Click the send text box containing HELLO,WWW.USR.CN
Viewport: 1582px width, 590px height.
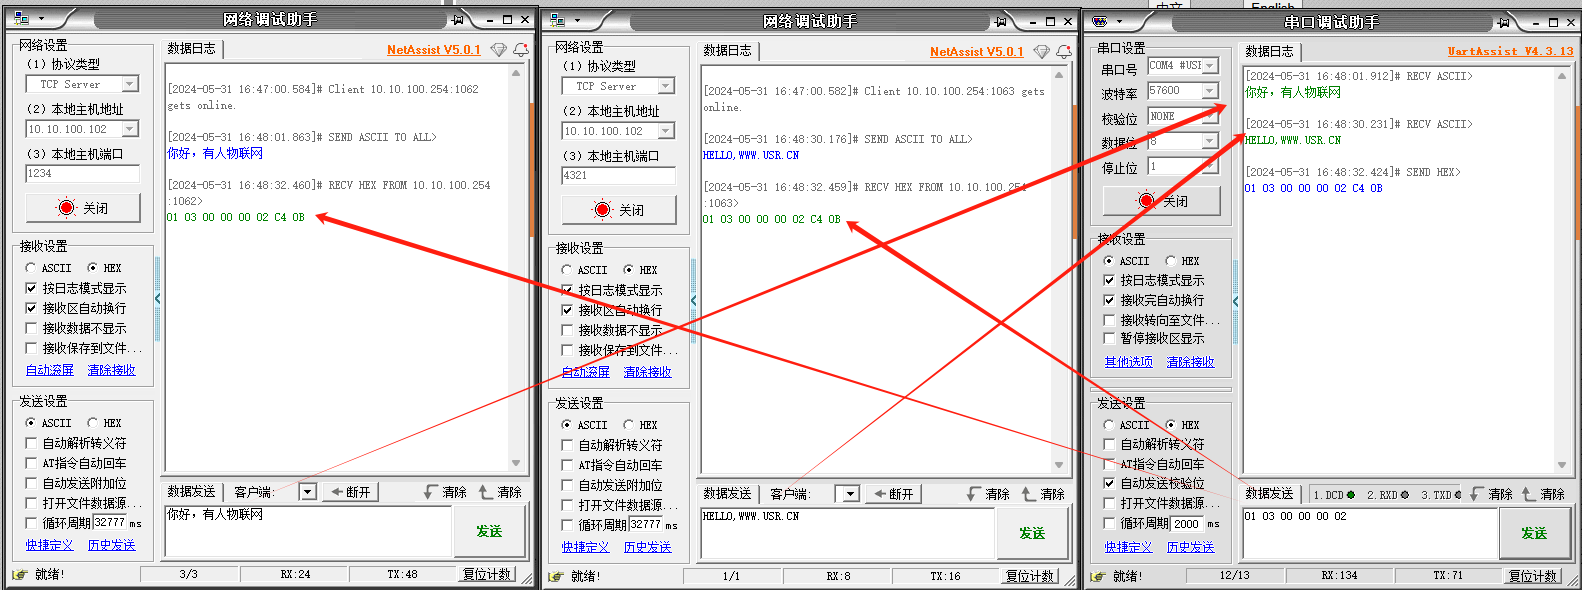[x=847, y=533]
